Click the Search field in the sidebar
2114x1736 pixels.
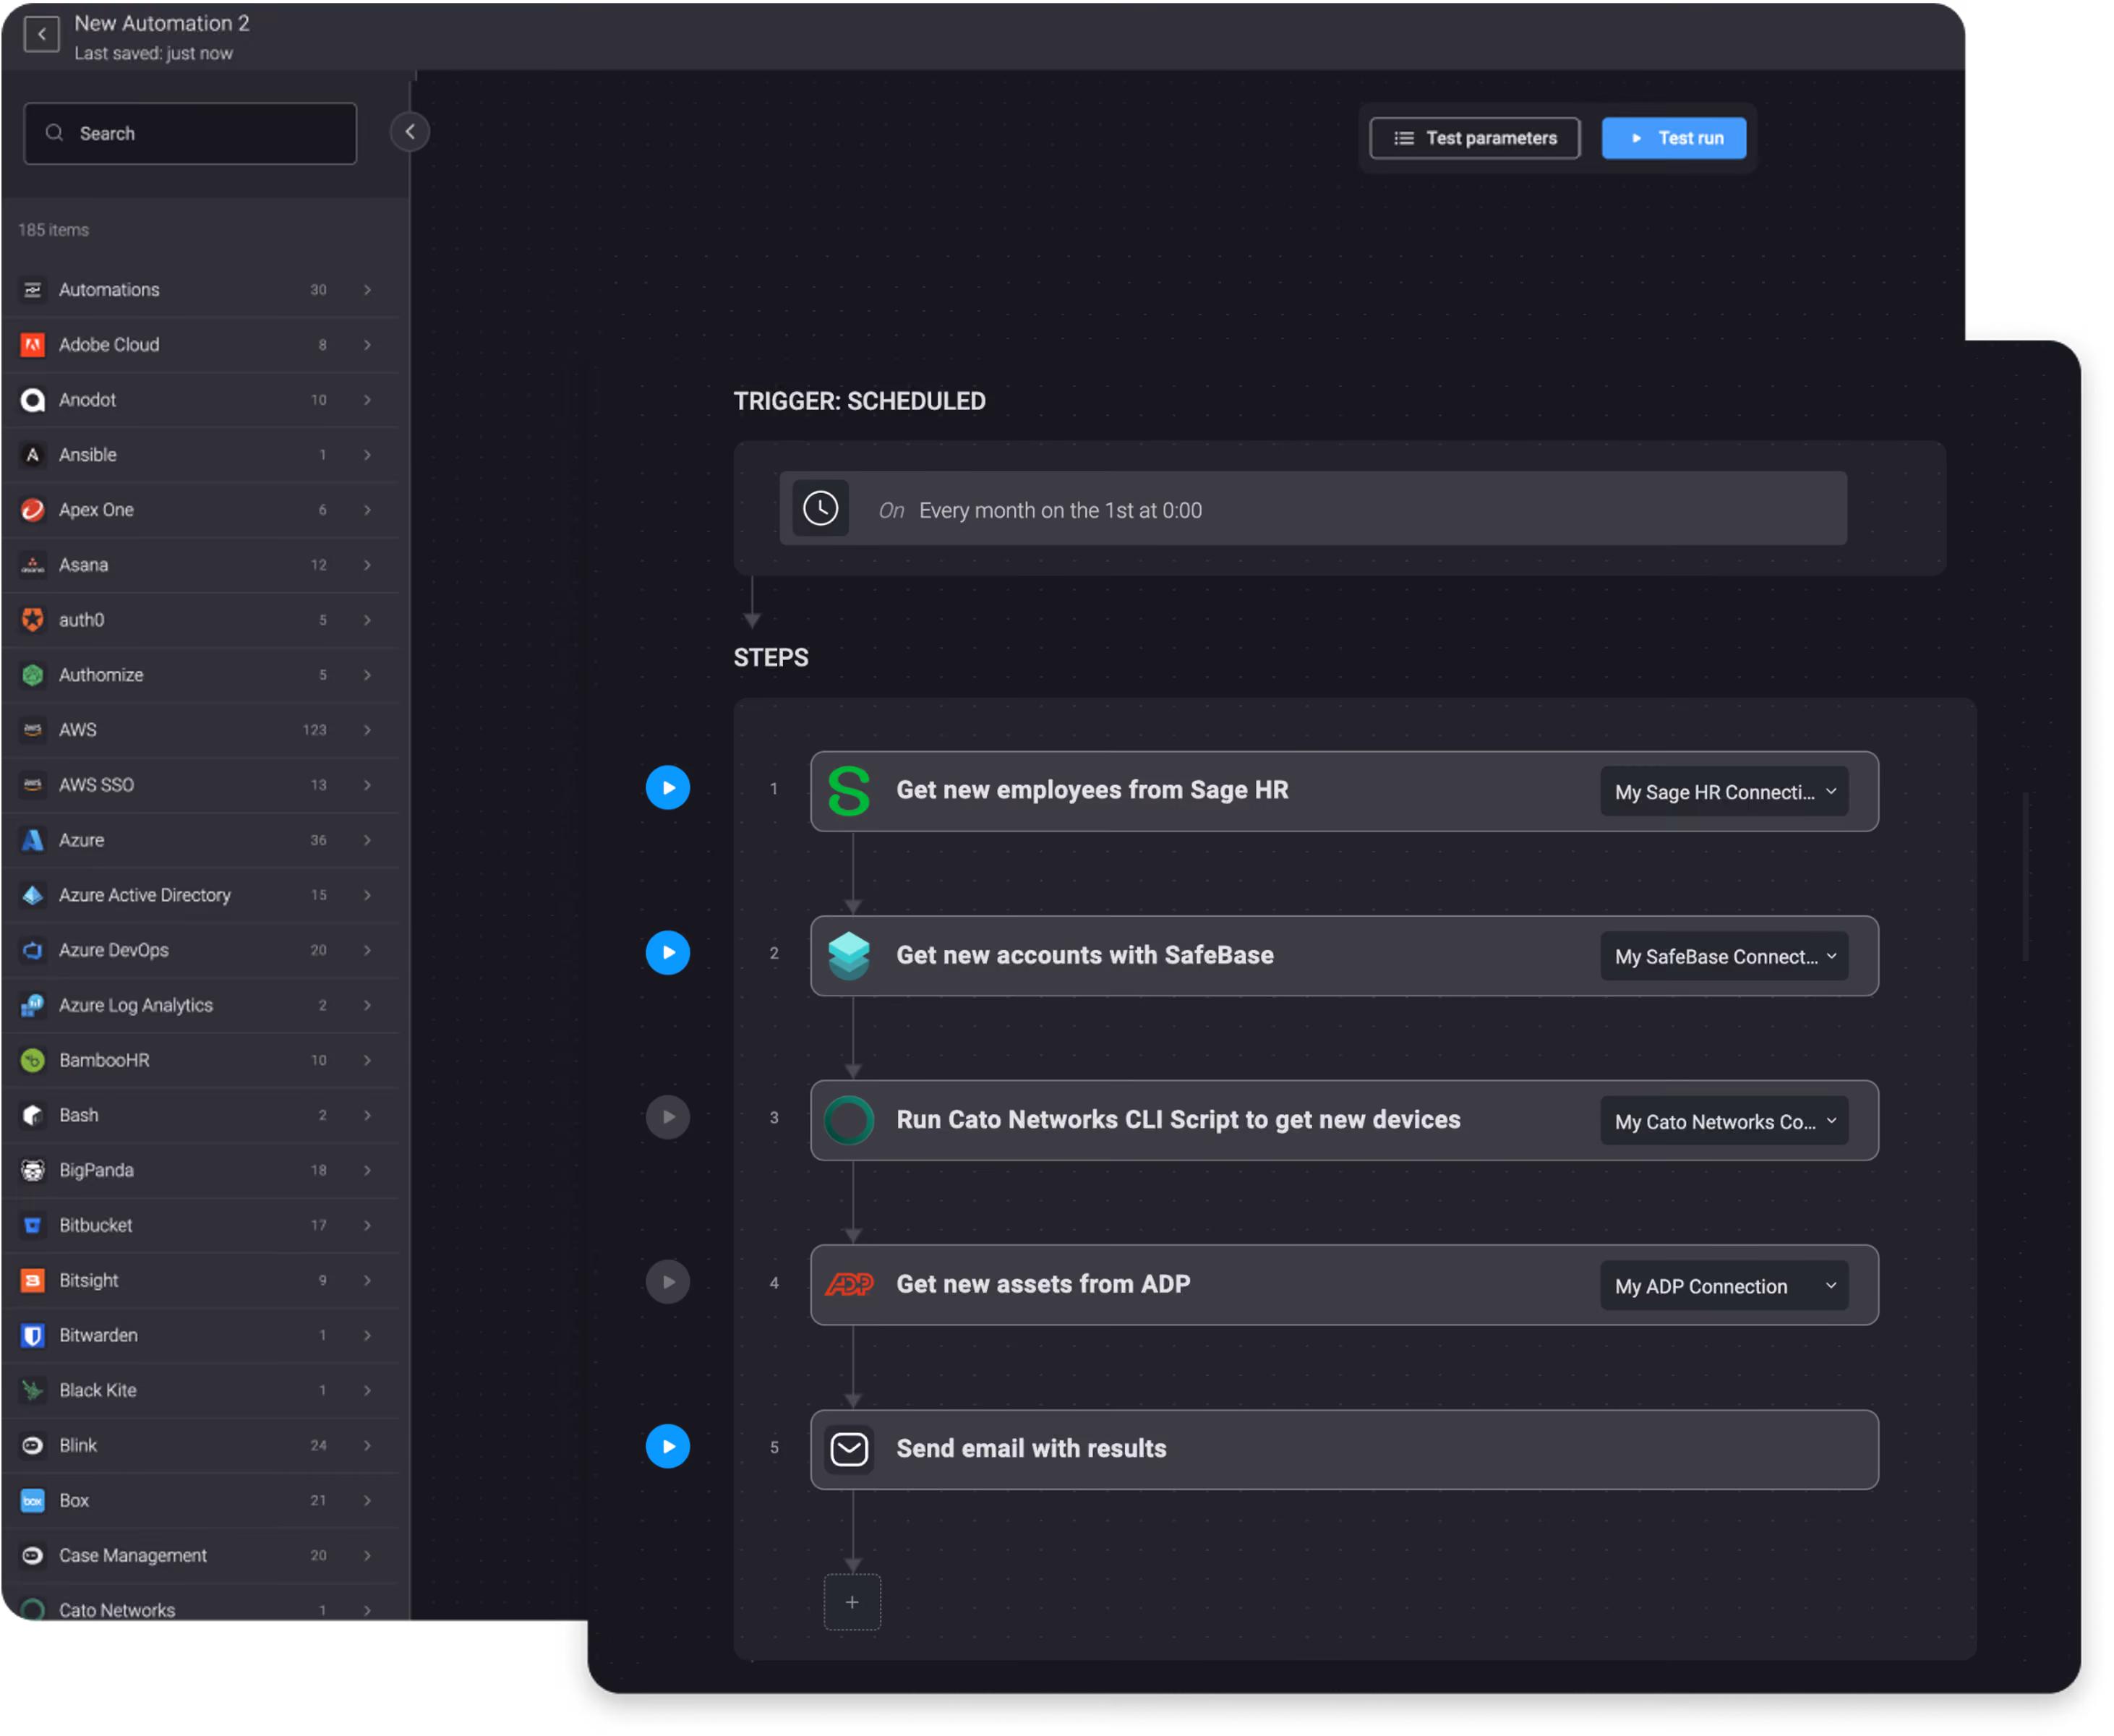click(190, 133)
